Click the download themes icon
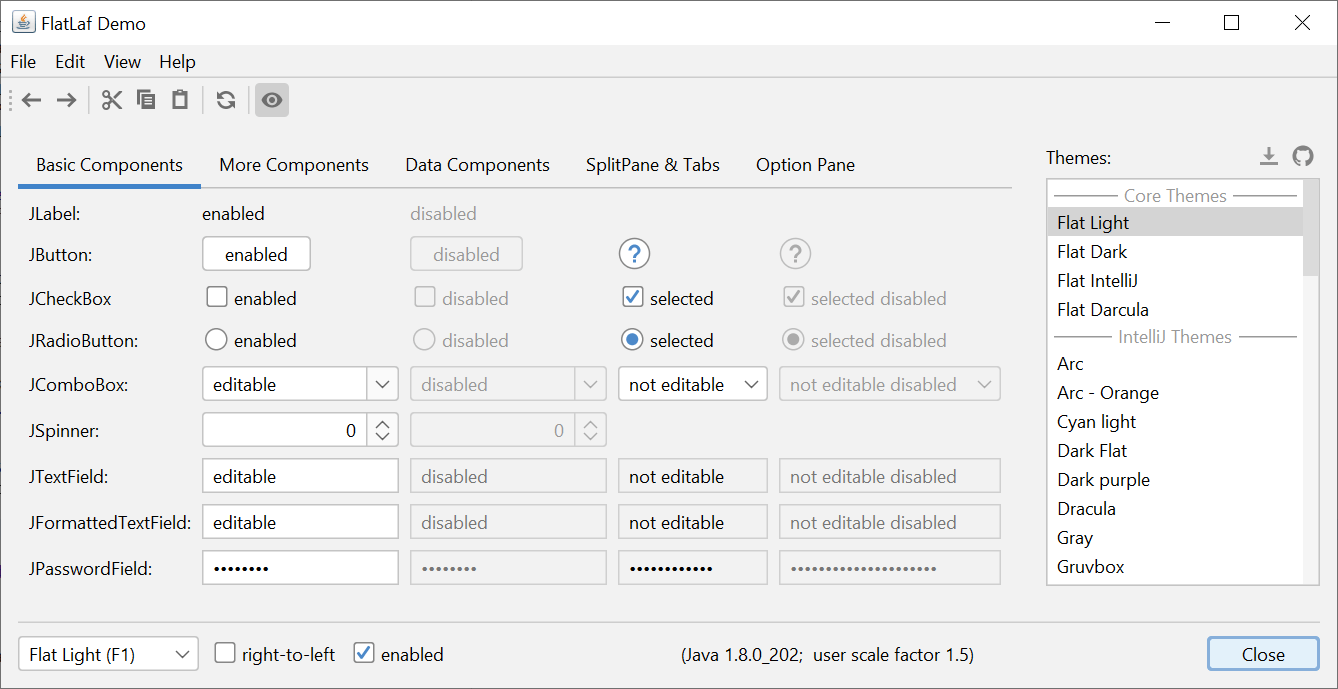Image resolution: width=1338 pixels, height=689 pixels. (x=1268, y=156)
